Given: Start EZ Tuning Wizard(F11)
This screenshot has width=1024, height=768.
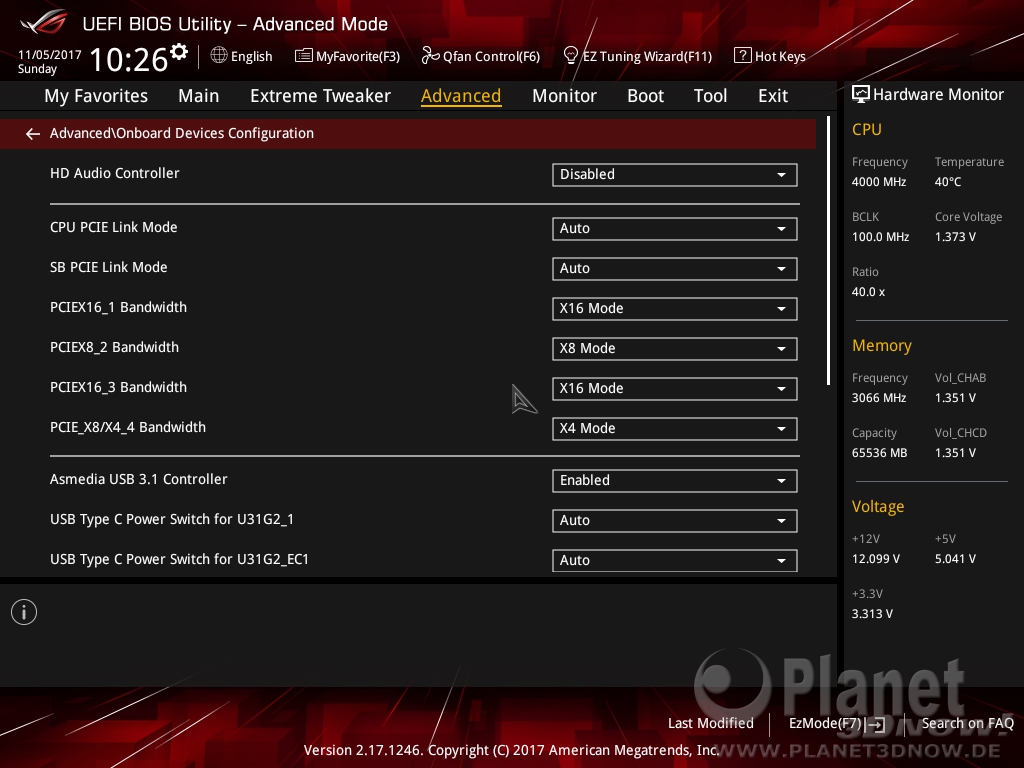Looking at the screenshot, I should coord(637,56).
